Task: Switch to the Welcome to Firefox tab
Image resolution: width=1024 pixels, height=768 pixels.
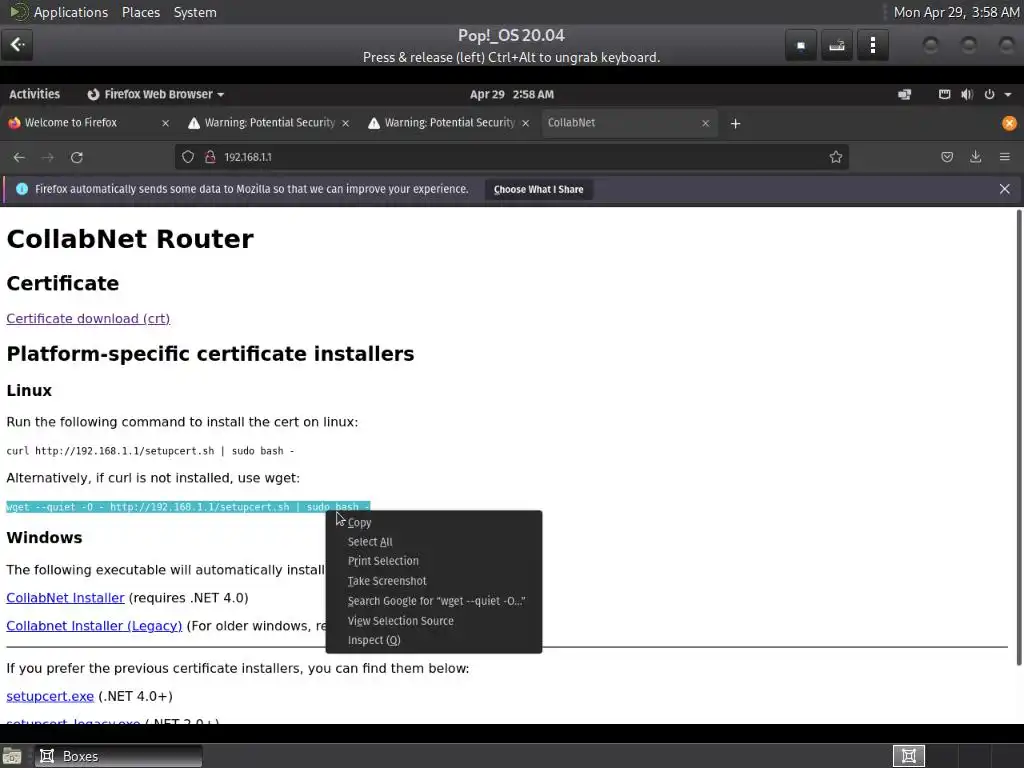Action: tap(89, 123)
